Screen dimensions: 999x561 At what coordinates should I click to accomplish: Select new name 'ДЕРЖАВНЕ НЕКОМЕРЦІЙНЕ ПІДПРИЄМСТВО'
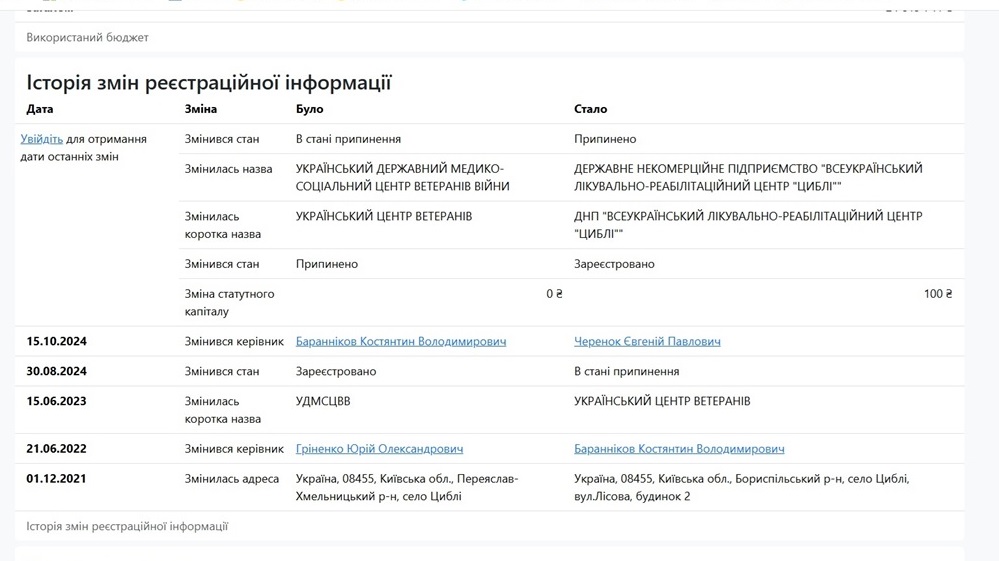(696, 169)
